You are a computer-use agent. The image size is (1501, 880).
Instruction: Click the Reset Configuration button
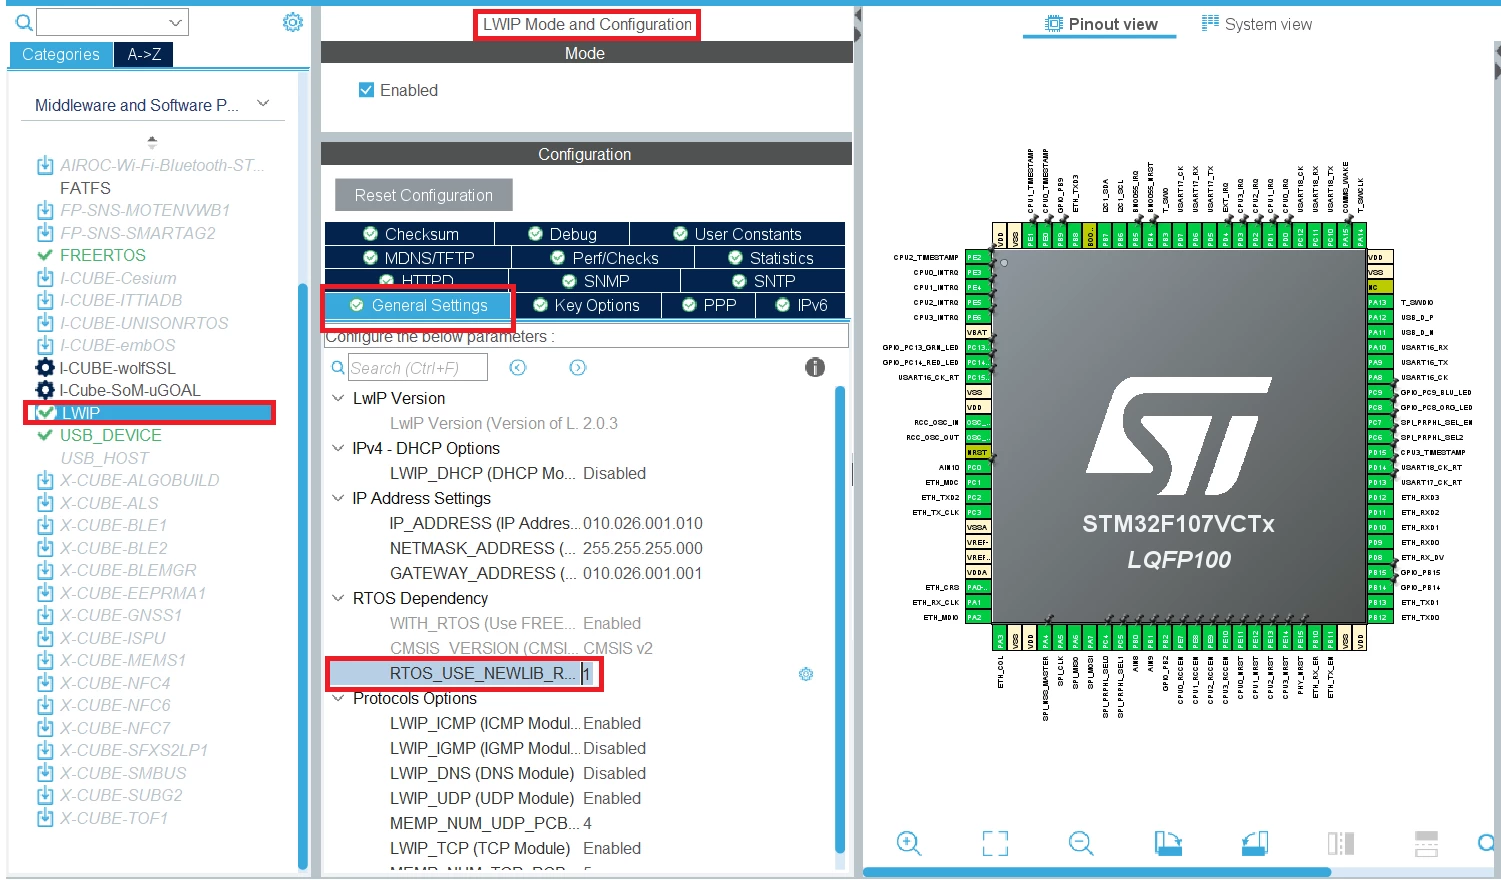(x=424, y=195)
